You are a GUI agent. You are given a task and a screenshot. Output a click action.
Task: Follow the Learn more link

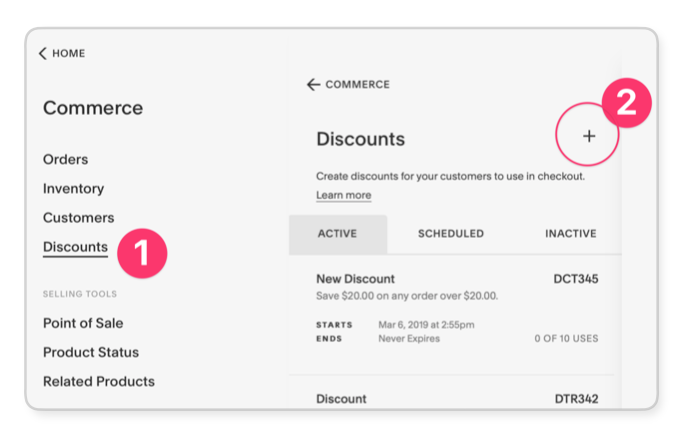coord(343,195)
